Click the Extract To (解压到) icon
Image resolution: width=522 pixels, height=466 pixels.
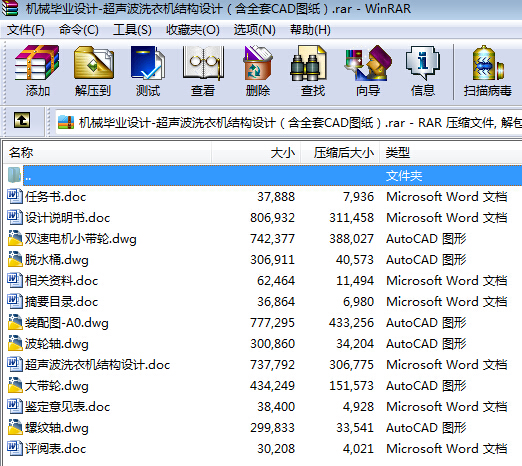(x=94, y=63)
